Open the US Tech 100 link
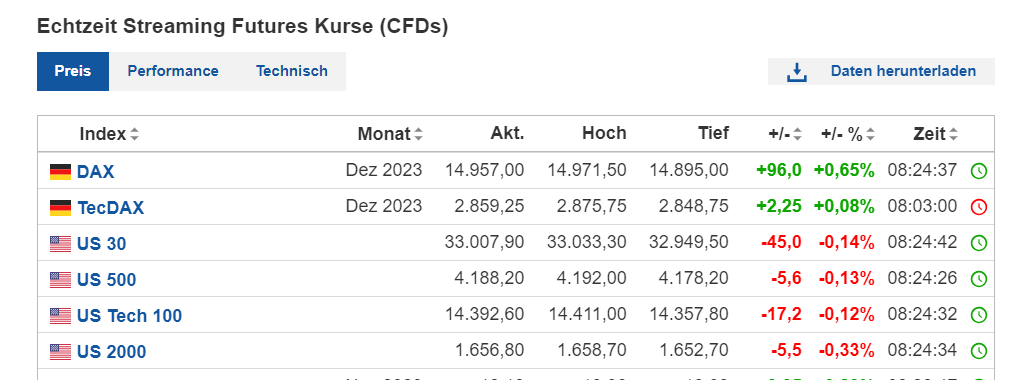1019x380 pixels. tap(129, 316)
